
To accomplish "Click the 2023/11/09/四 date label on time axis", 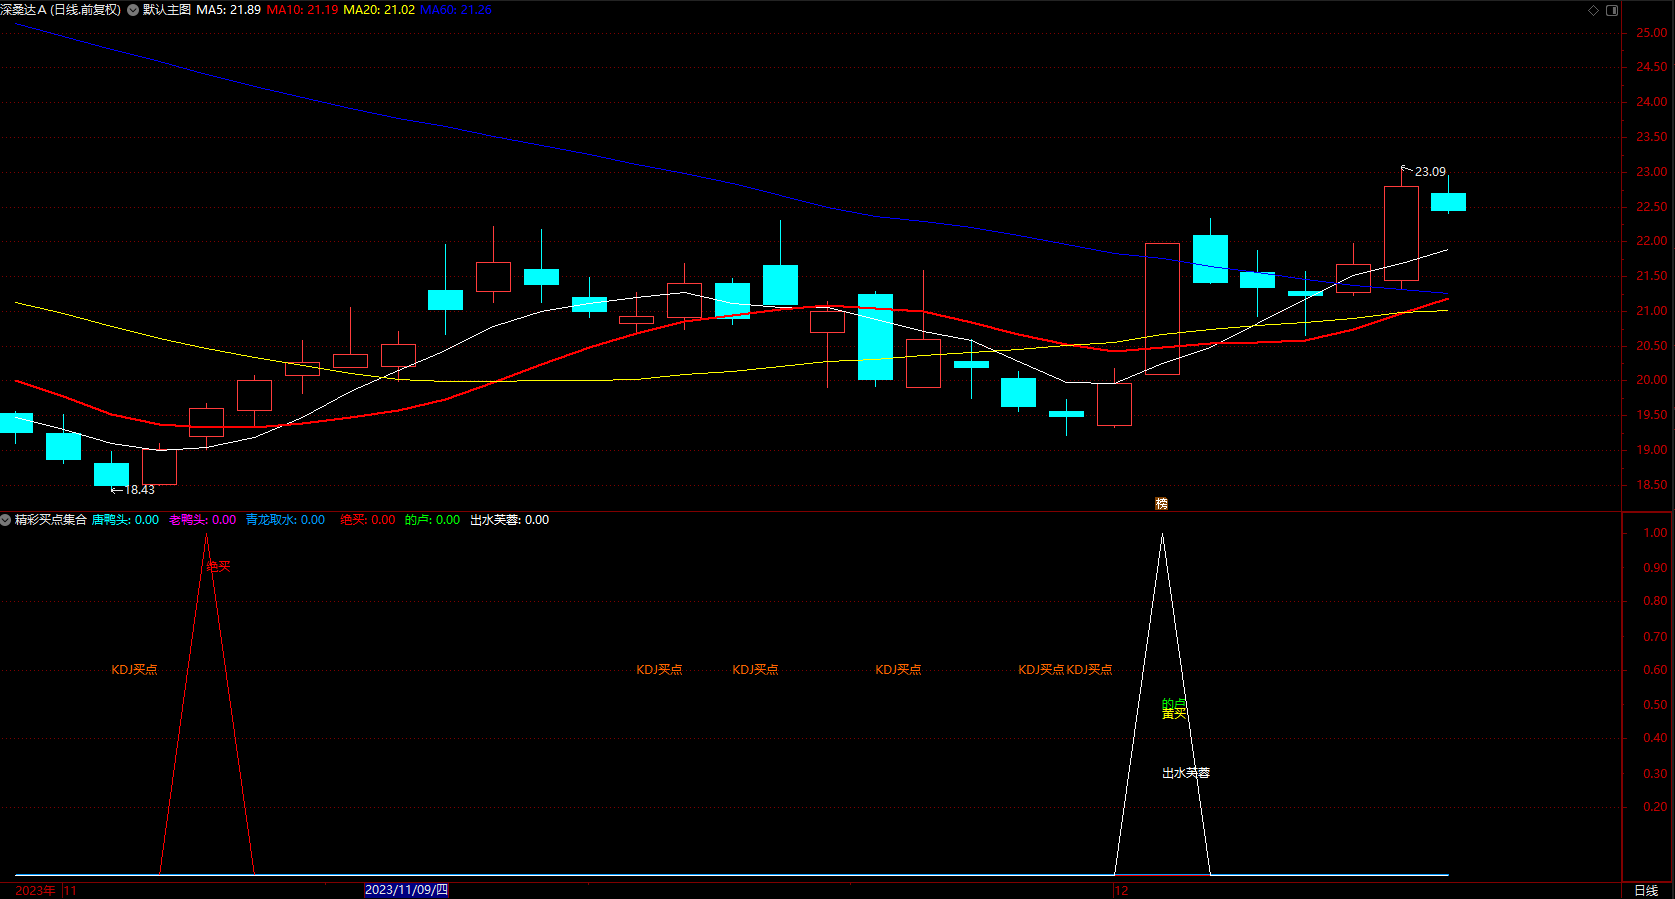I will coord(406,890).
